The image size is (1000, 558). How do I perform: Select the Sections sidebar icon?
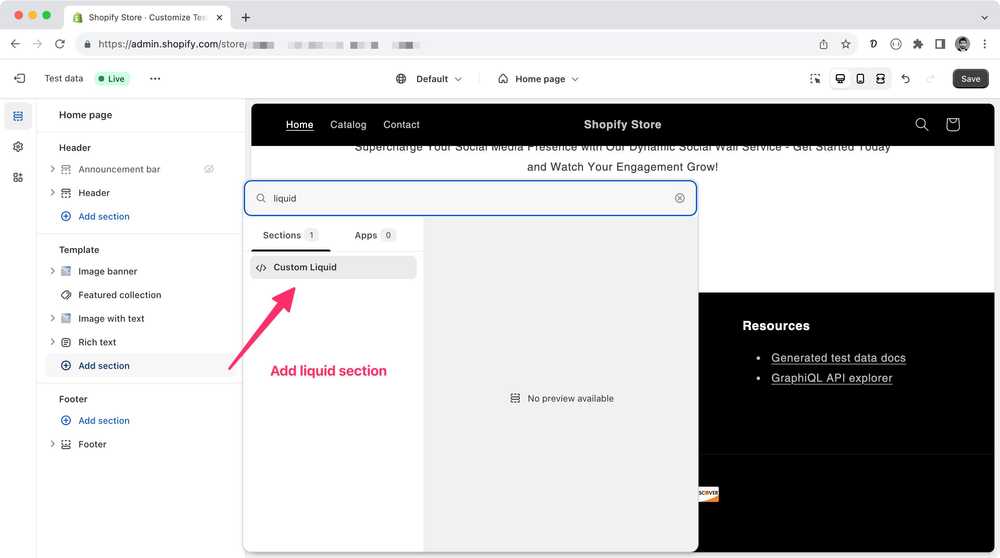click(x=18, y=116)
